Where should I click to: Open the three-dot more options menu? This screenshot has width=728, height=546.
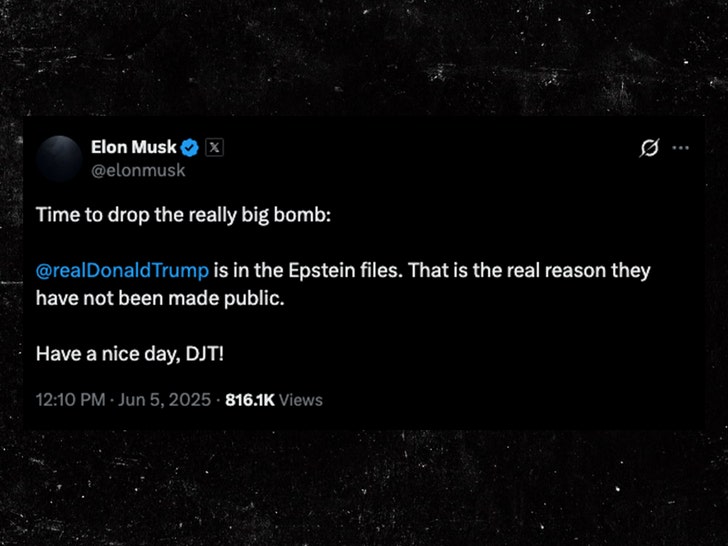681,148
